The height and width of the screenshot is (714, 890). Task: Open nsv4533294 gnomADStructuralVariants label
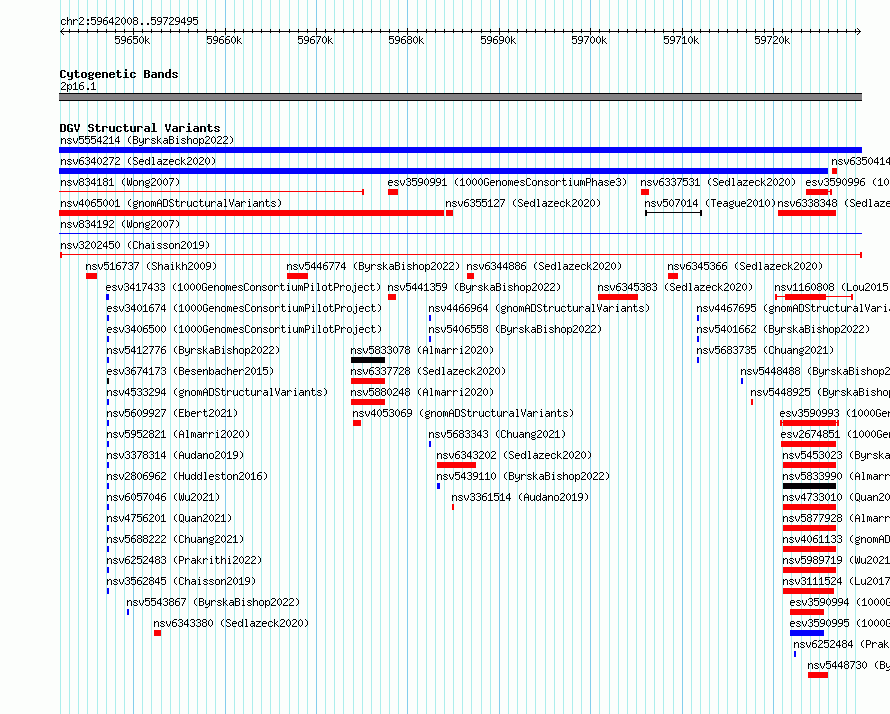217,392
